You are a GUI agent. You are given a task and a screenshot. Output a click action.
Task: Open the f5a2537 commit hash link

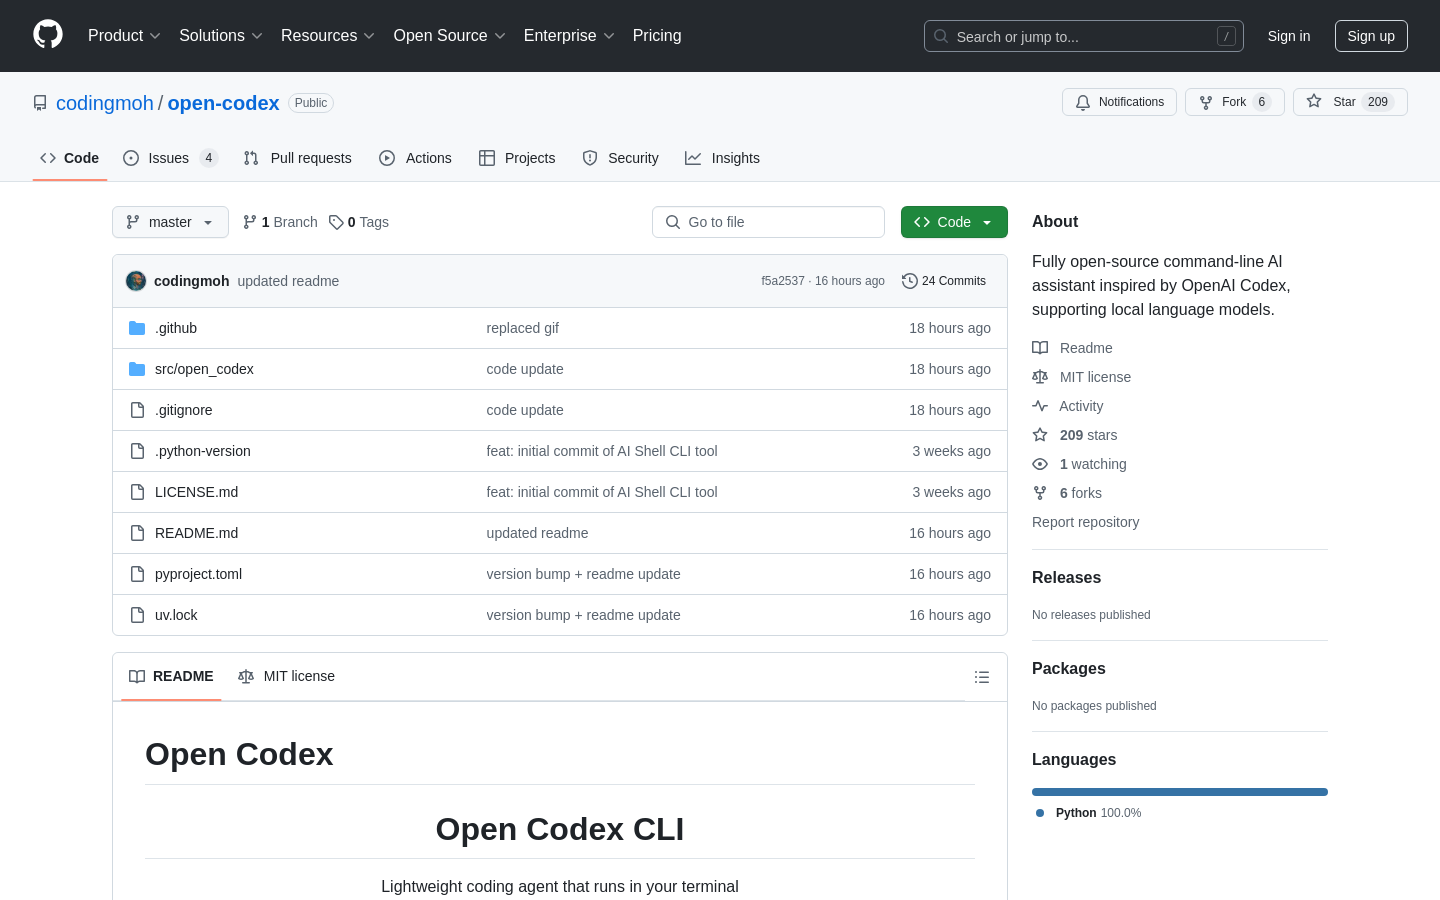coord(783,281)
